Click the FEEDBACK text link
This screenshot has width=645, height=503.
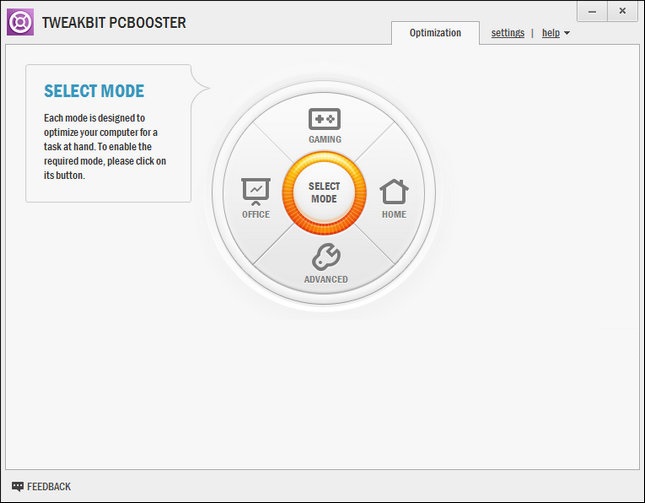(x=49, y=487)
